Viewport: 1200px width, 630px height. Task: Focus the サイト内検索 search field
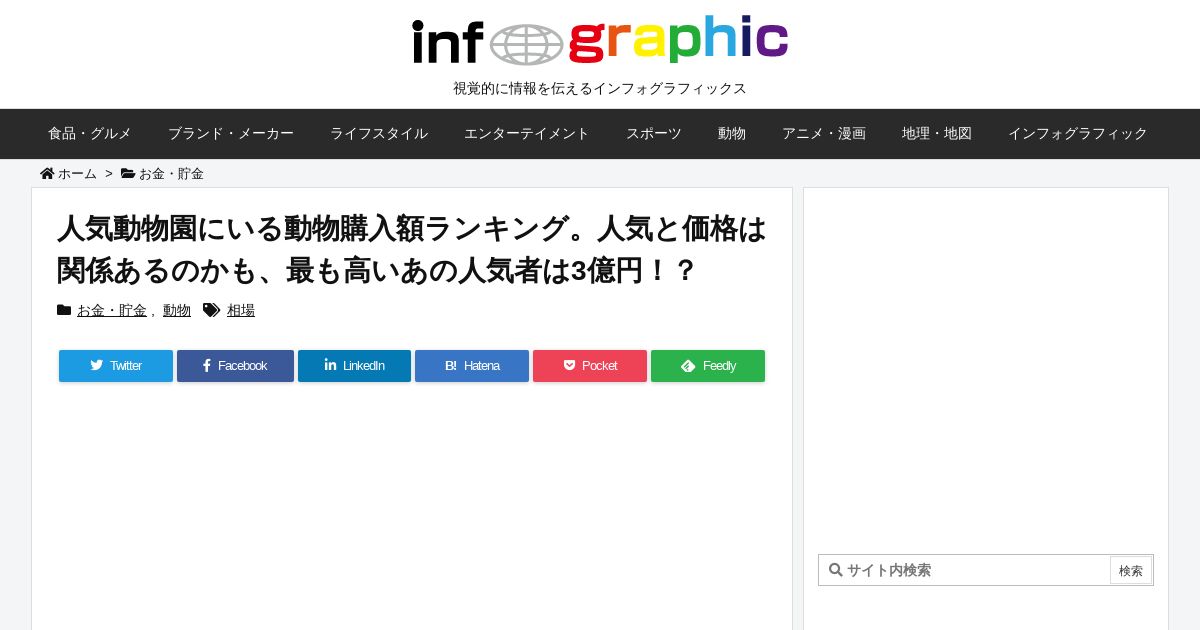click(965, 570)
